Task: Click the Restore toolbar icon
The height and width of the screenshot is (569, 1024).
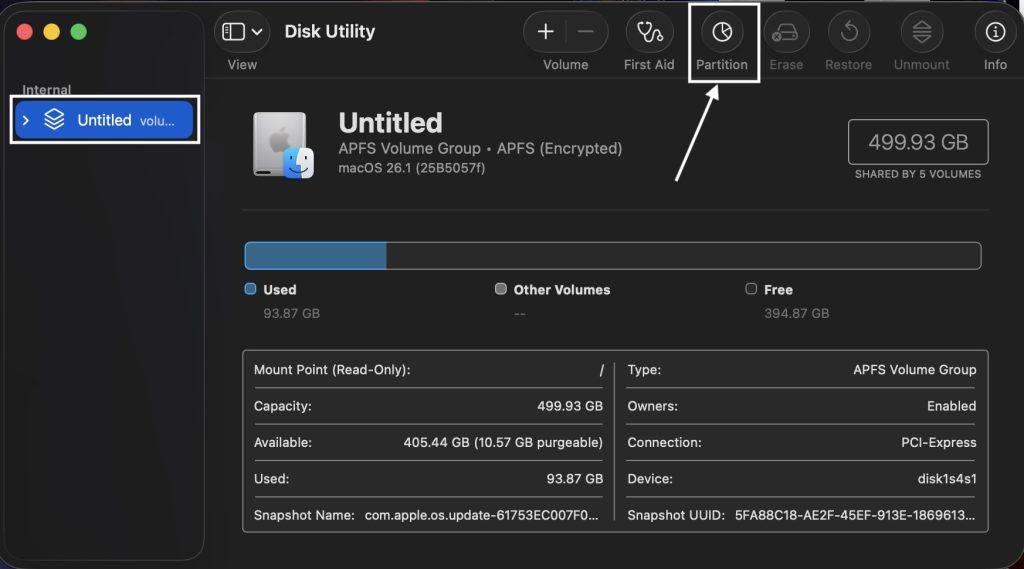Action: 849,32
